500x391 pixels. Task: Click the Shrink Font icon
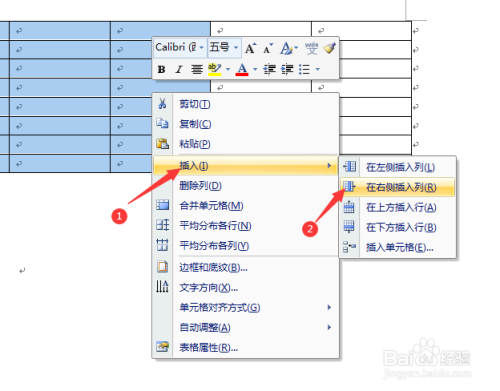268,49
